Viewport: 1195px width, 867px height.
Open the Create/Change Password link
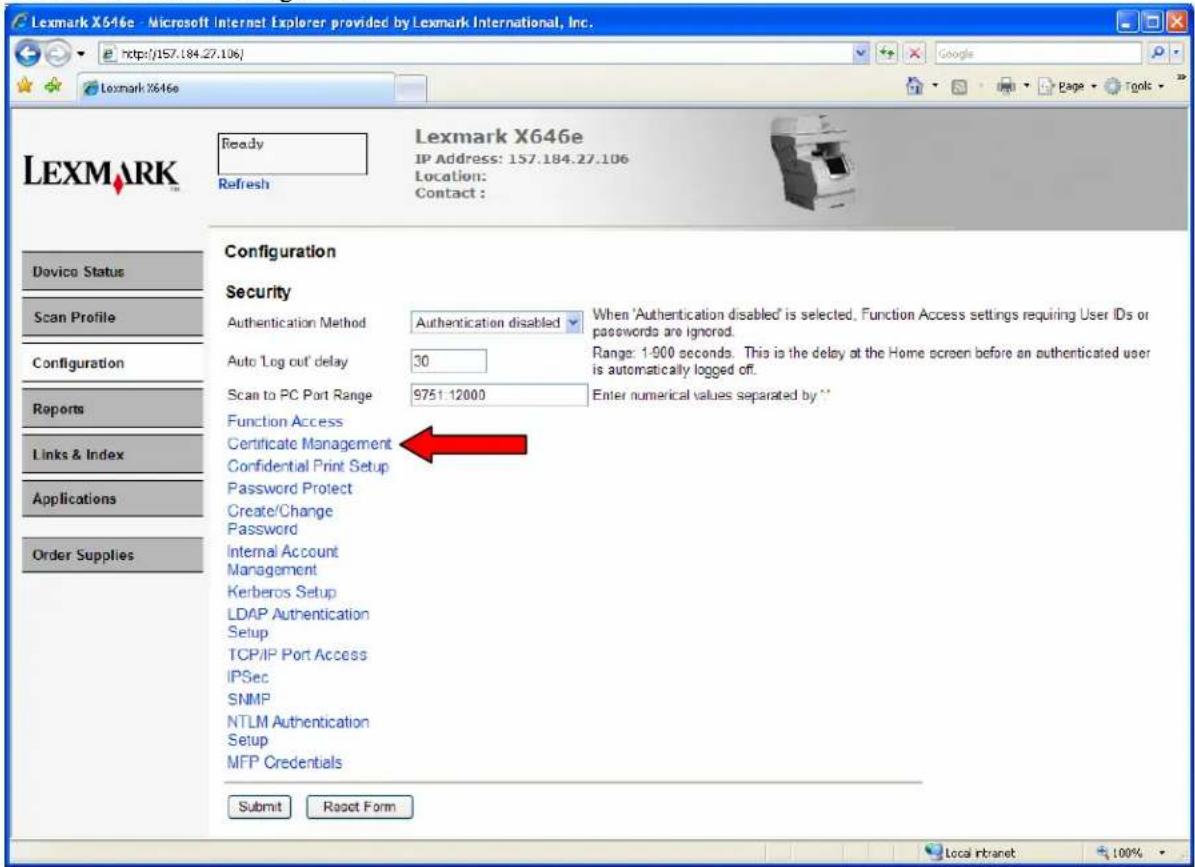280,520
